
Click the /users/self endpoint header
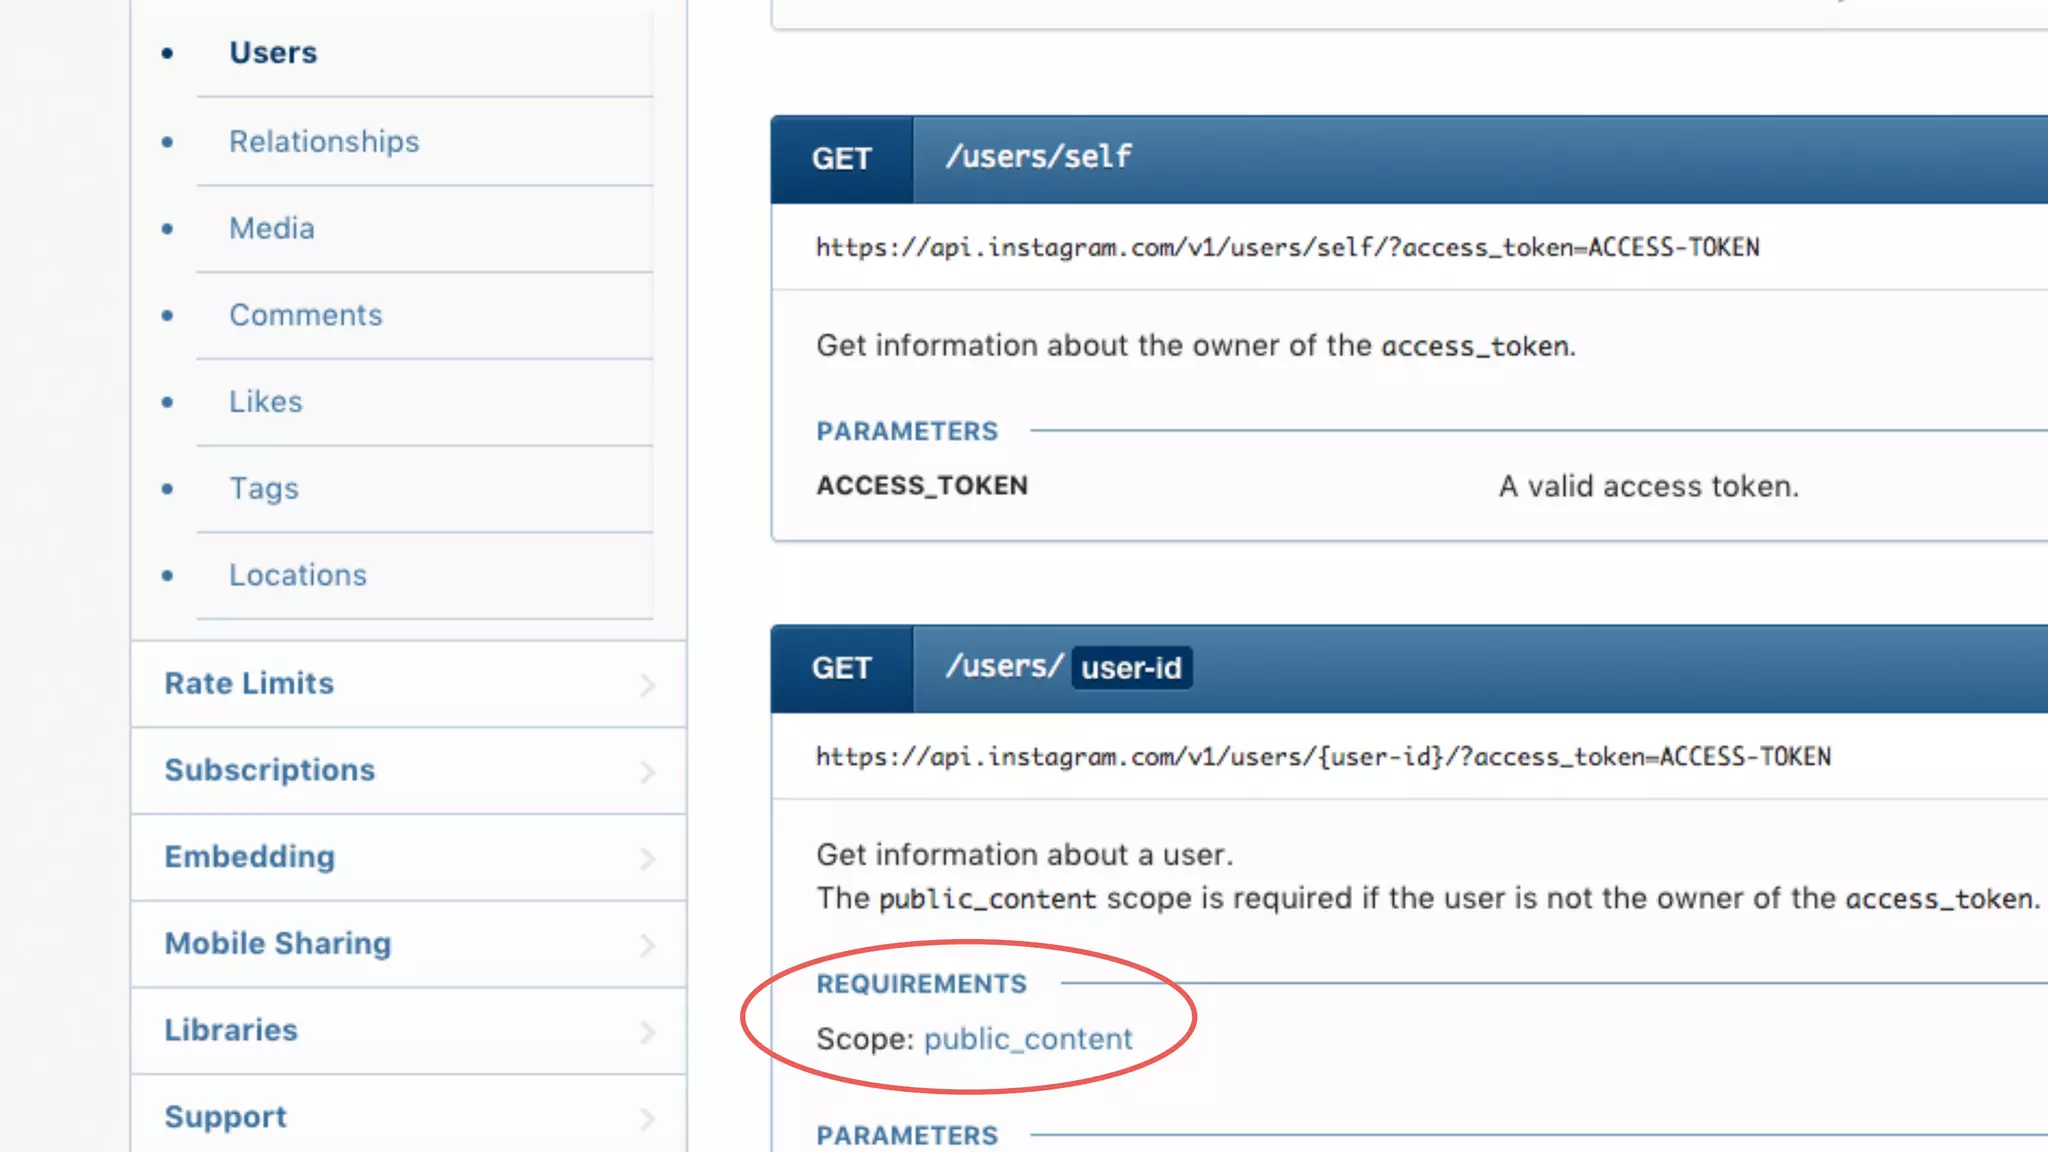click(1038, 157)
